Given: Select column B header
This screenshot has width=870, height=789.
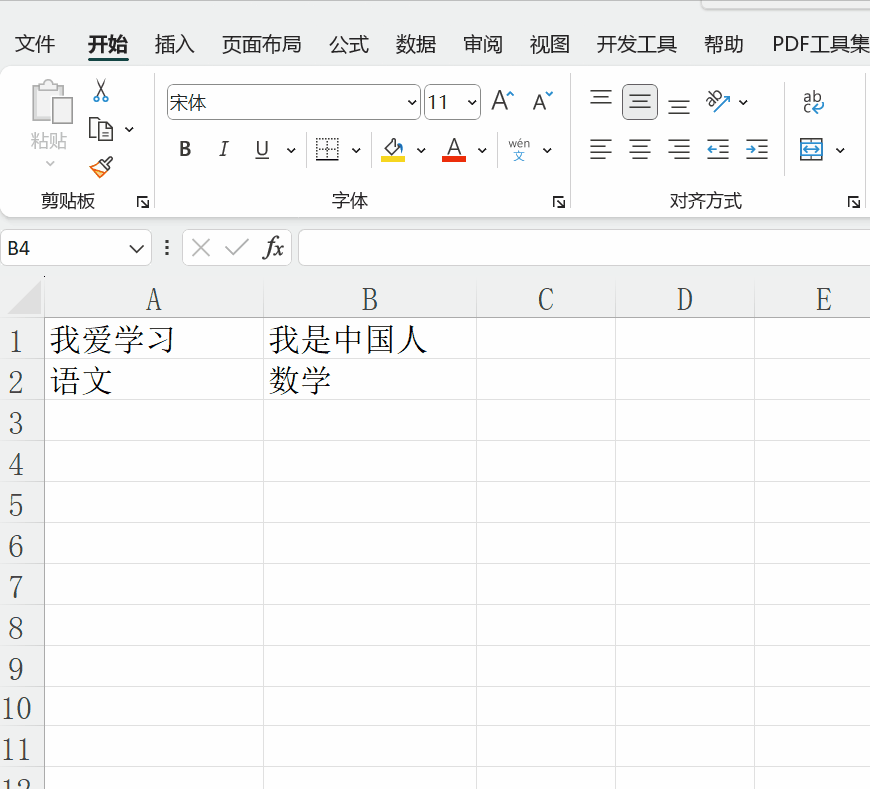Looking at the screenshot, I should 370,299.
